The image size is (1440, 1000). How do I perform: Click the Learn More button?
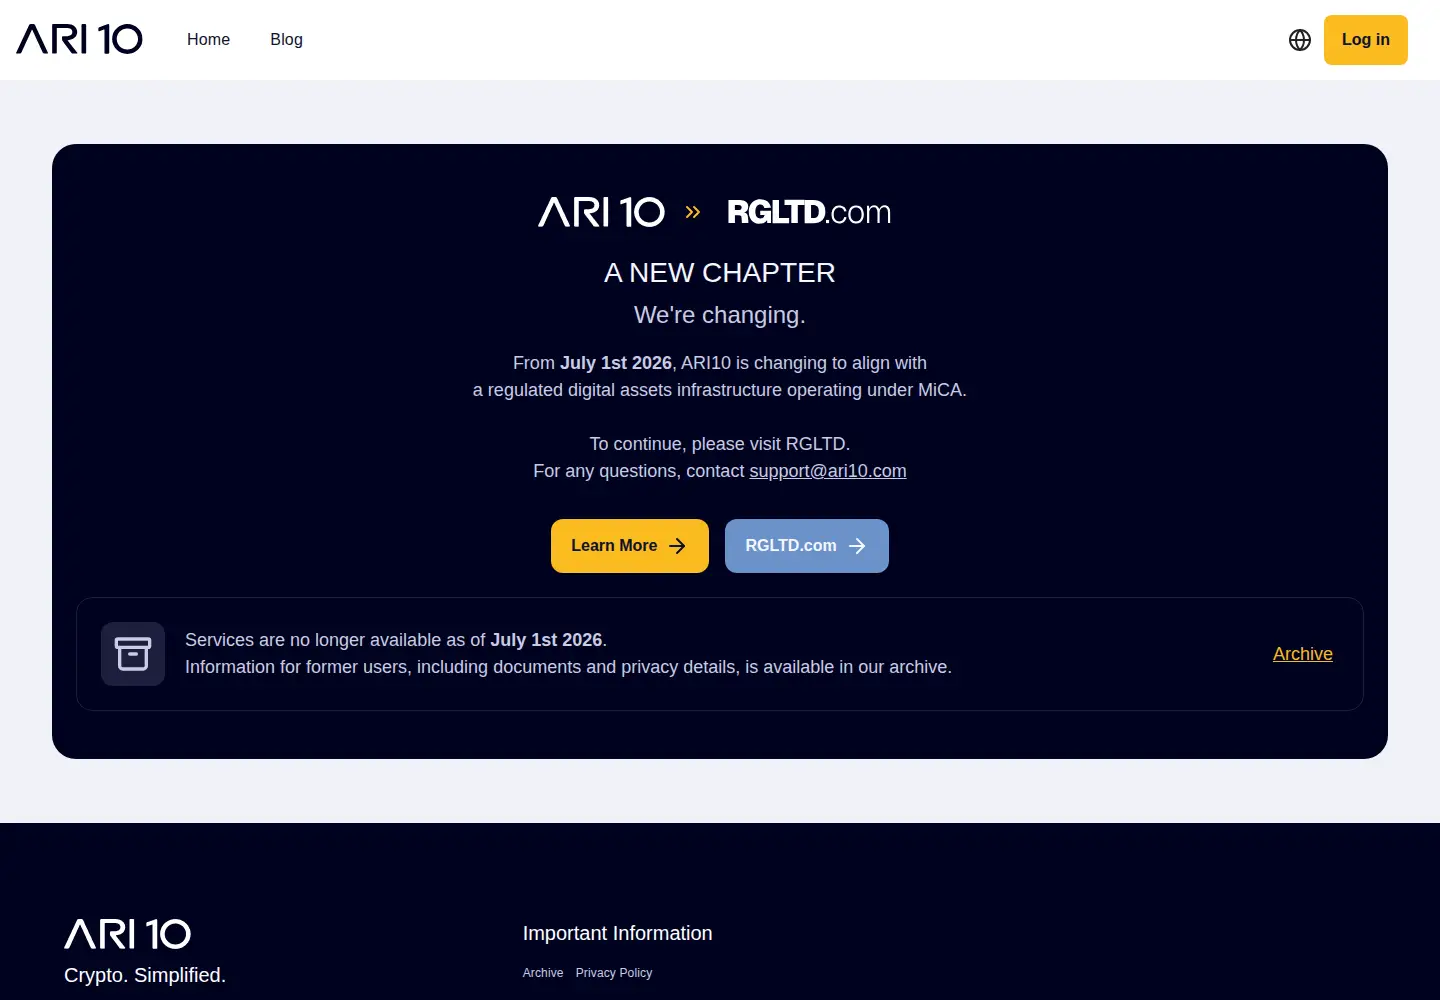[630, 546]
